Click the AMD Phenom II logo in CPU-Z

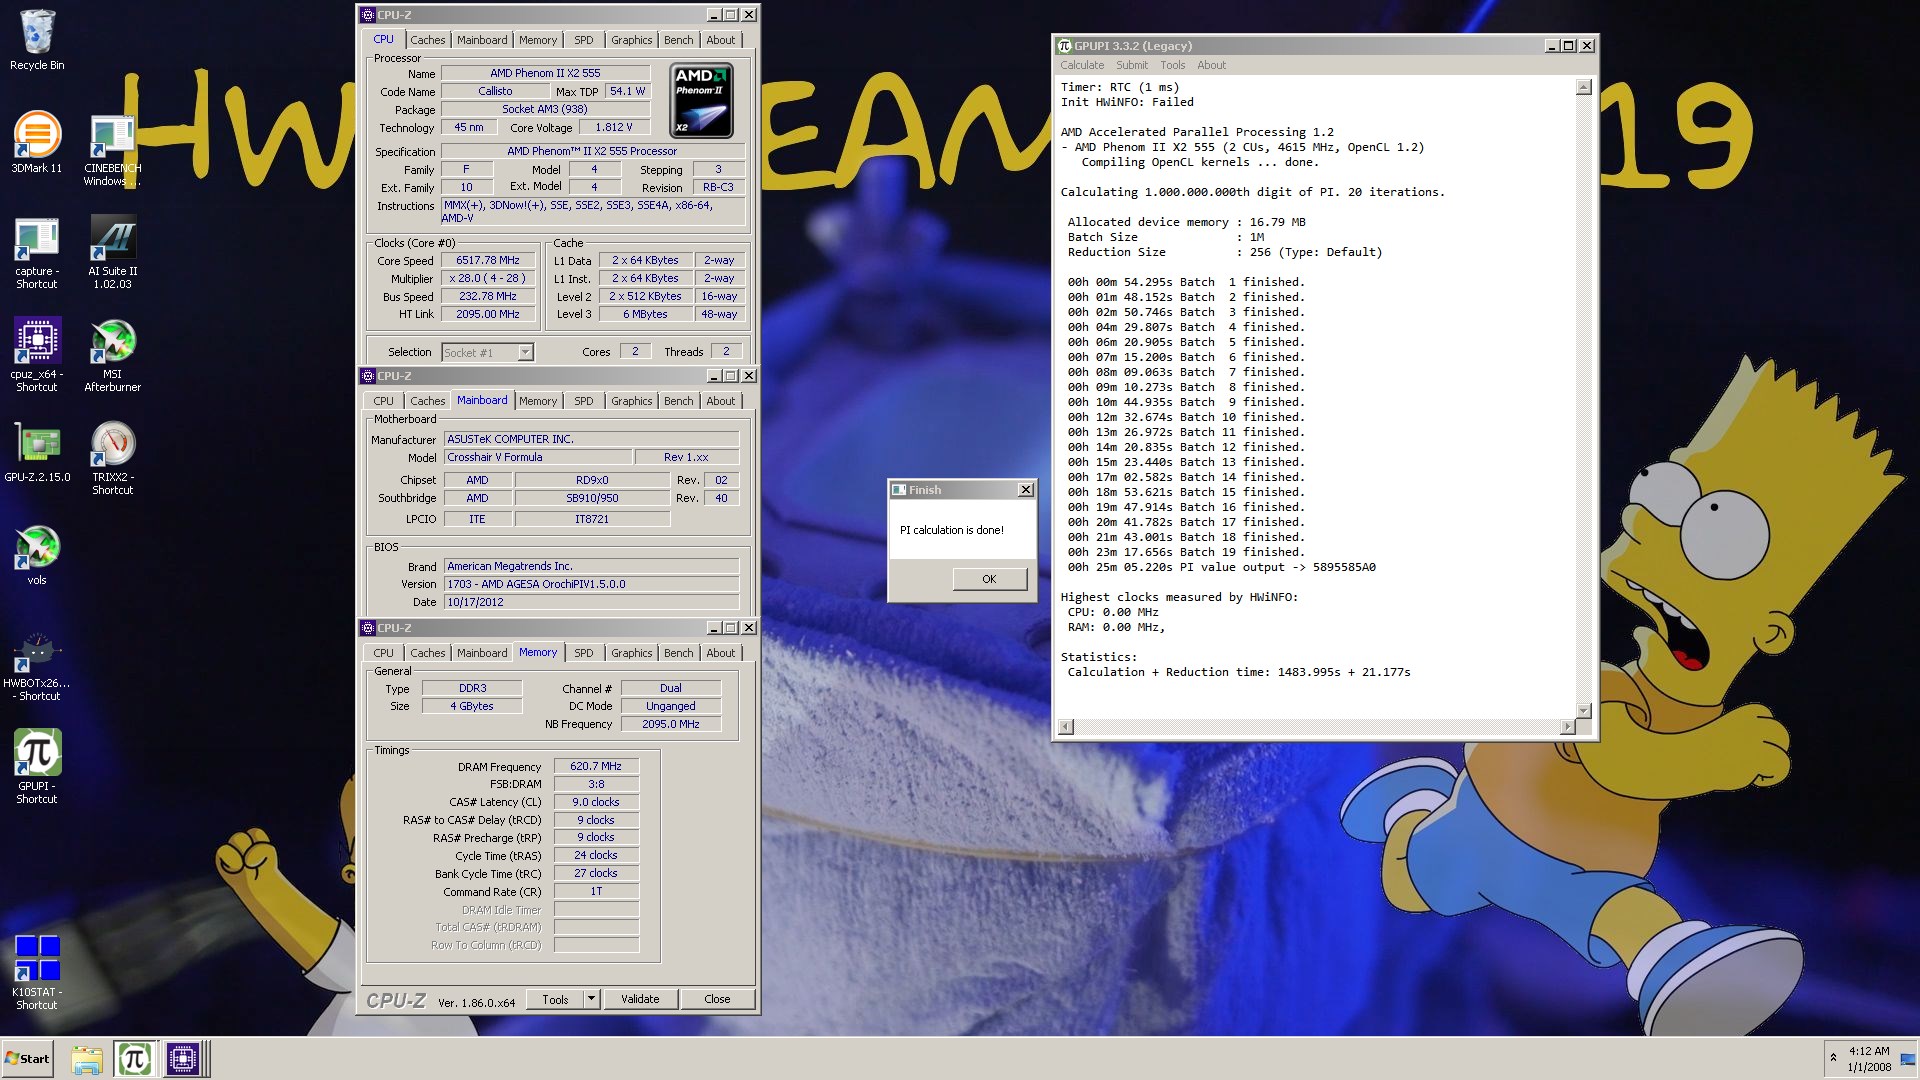point(701,101)
